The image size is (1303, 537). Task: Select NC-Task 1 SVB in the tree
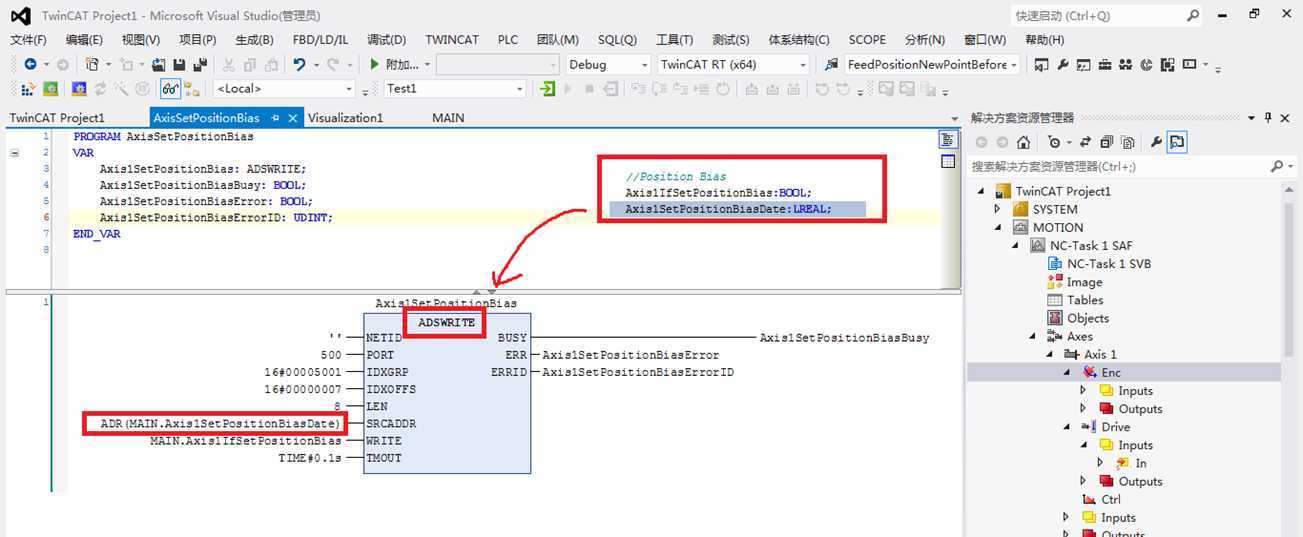point(1108,263)
